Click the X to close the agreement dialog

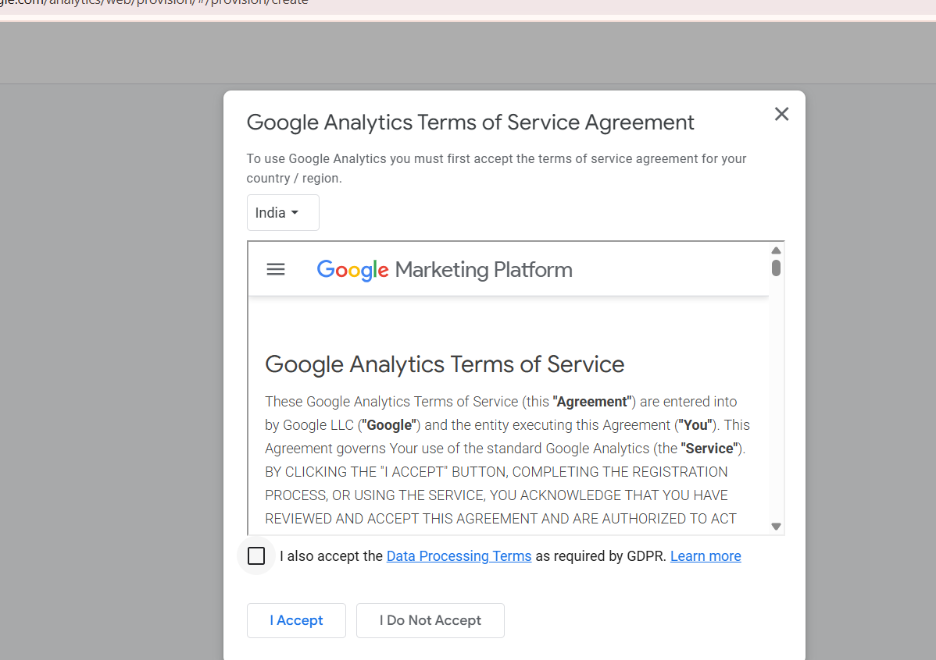(x=781, y=114)
